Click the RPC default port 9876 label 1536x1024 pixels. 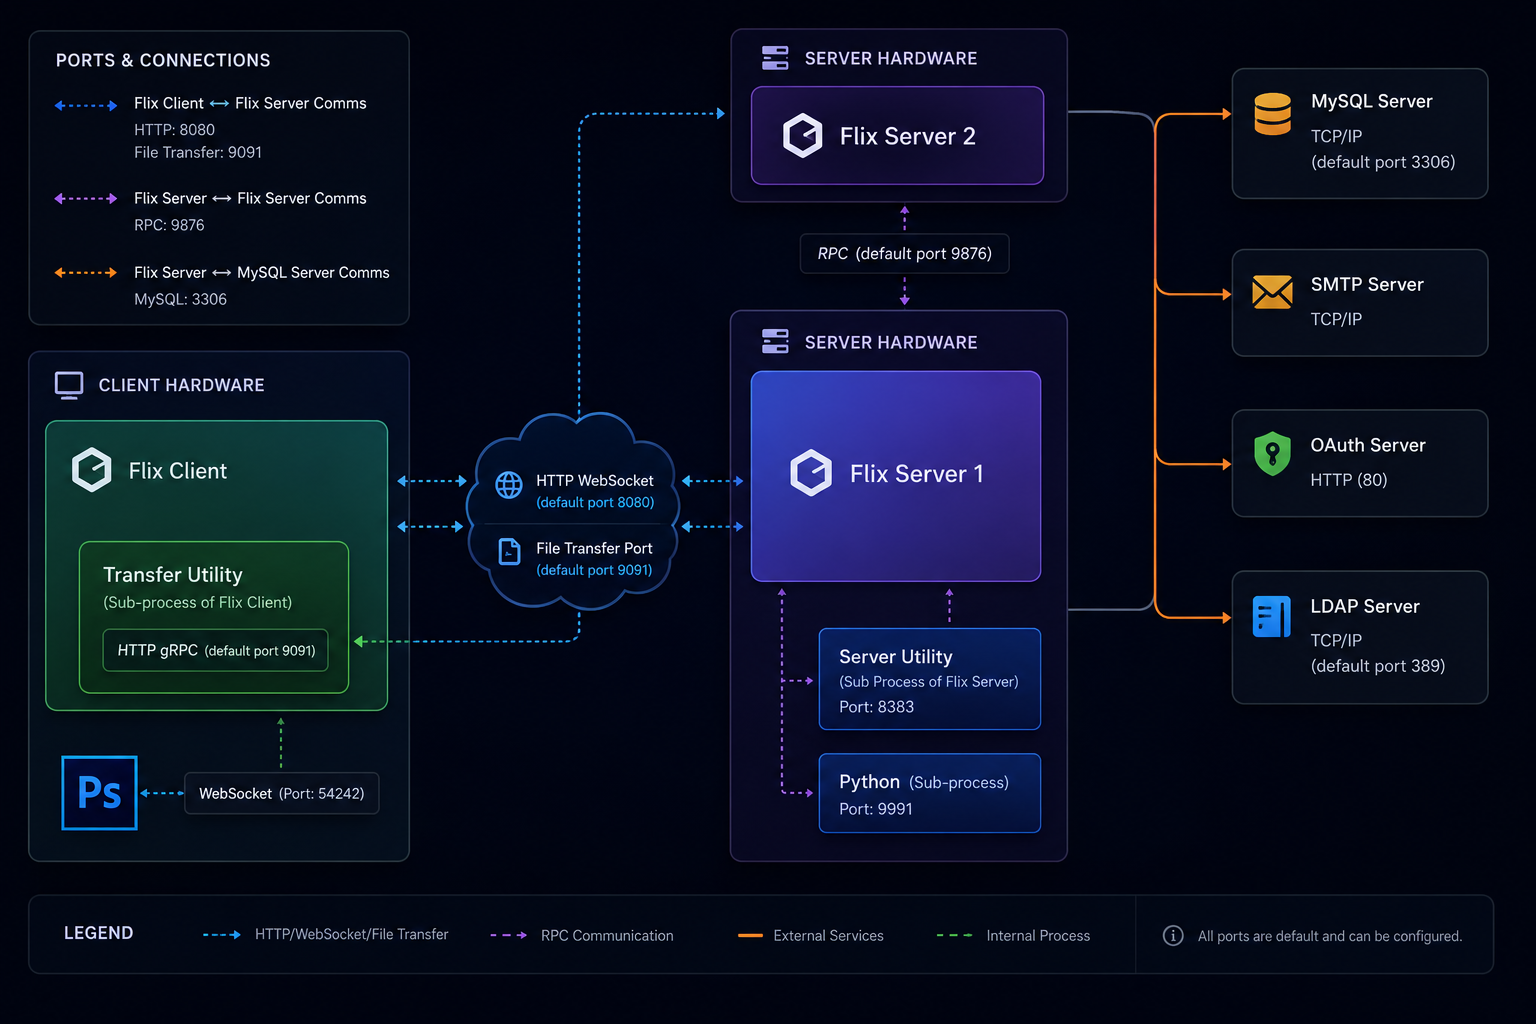click(904, 253)
